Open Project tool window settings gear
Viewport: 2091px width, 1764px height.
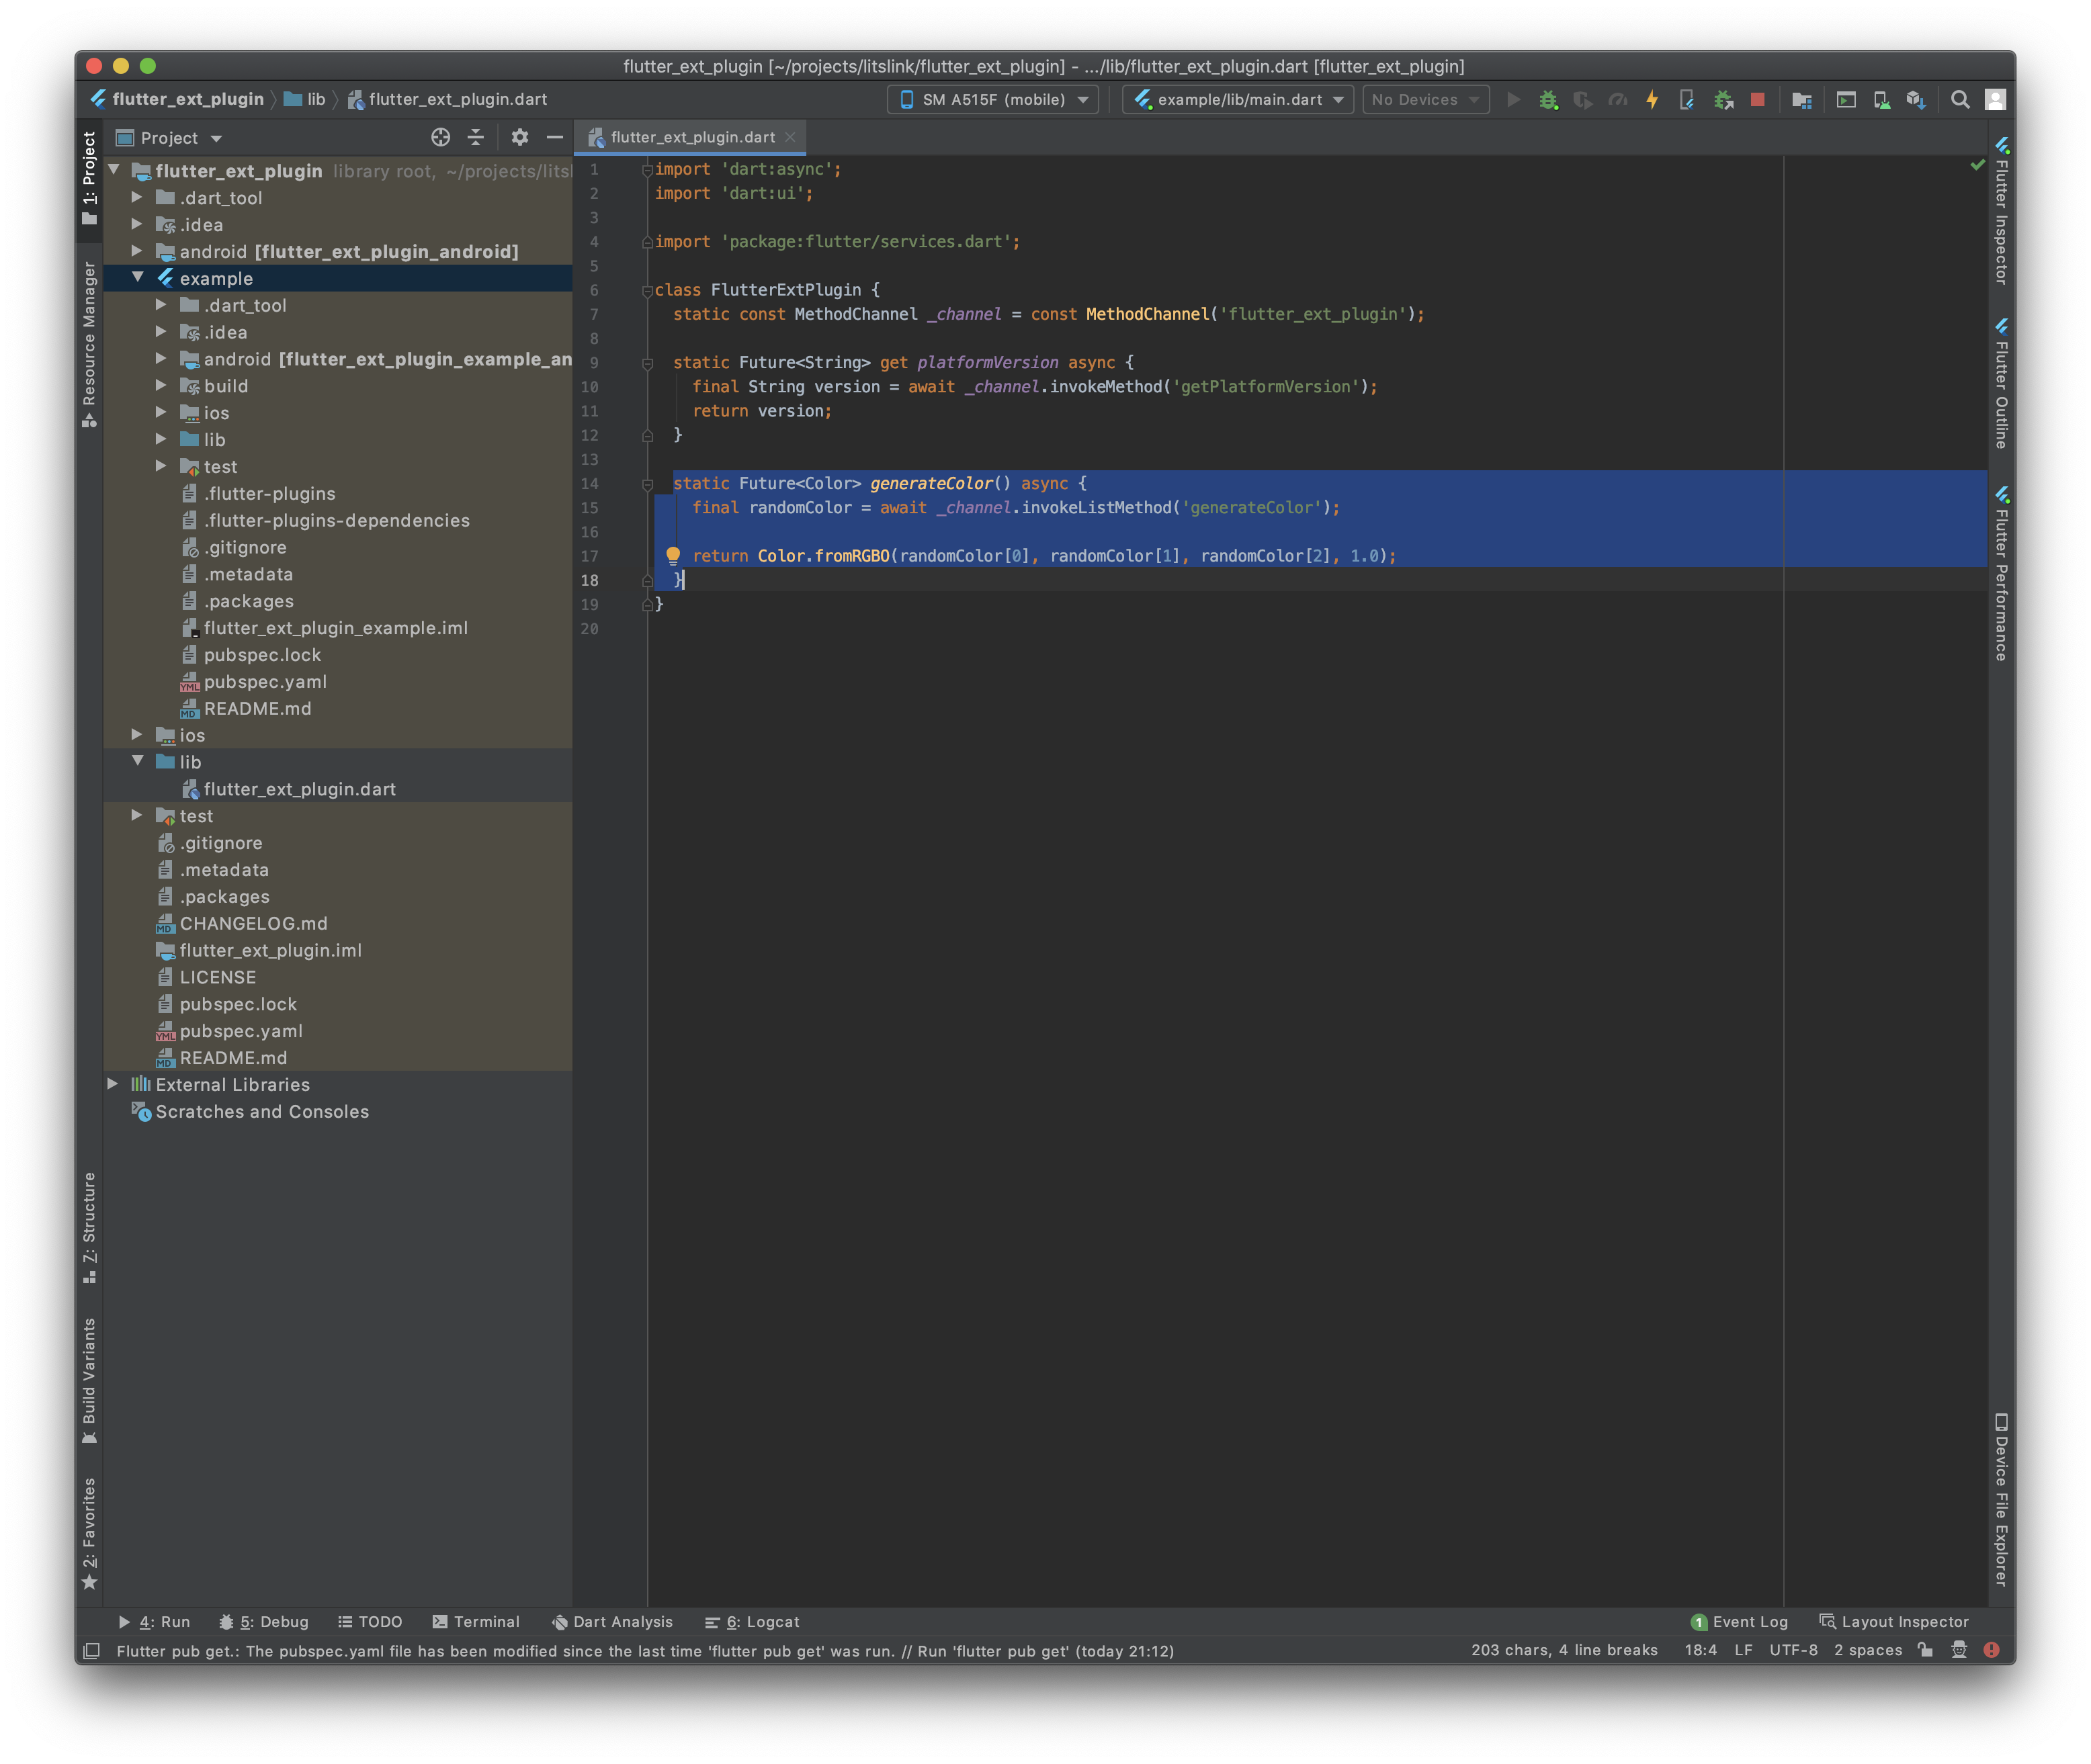pyautogui.click(x=519, y=137)
